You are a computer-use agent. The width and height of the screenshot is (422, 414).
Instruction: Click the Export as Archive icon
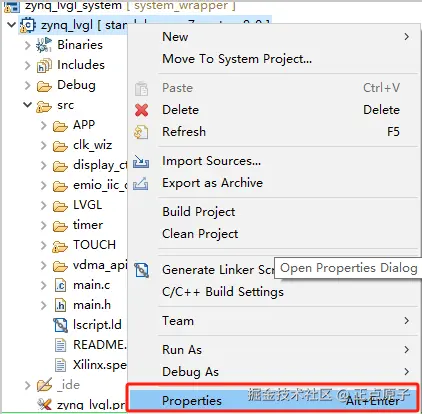[x=141, y=184]
